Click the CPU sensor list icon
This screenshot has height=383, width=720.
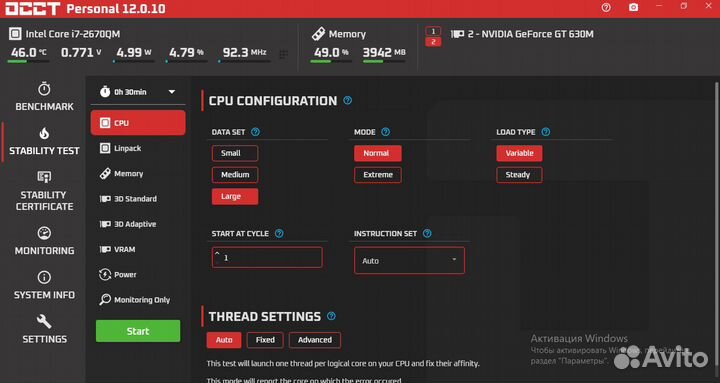tap(284, 54)
